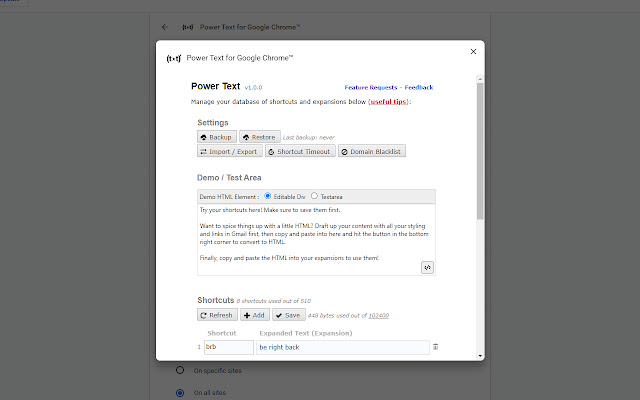Open Shortcut Timeout setting
This screenshot has width=640, height=400.
[x=300, y=151]
